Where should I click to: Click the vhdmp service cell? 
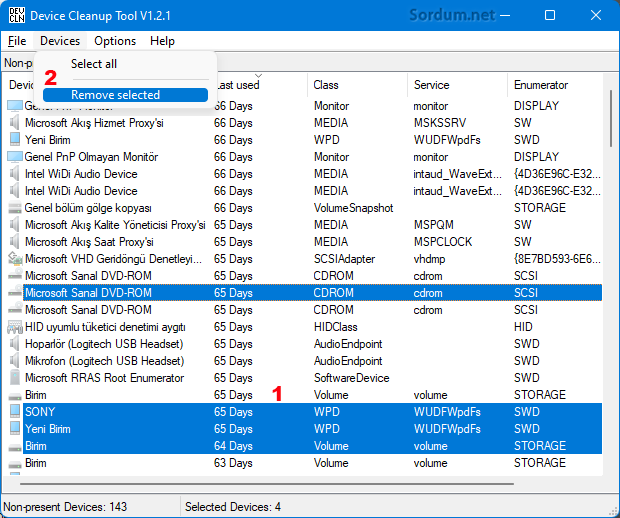point(429,259)
